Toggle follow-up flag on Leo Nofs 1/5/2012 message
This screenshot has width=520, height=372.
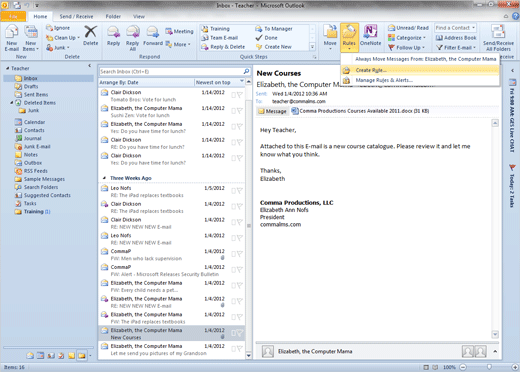point(239,191)
